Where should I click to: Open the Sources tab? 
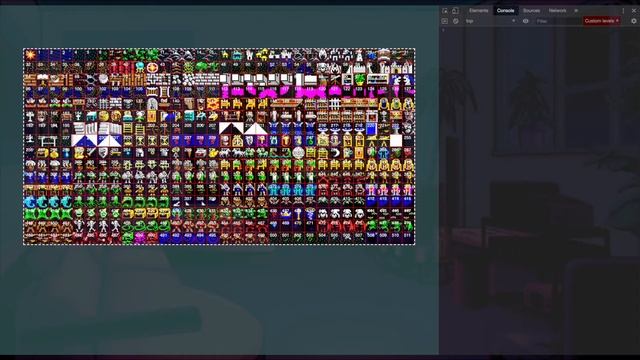(x=531, y=11)
